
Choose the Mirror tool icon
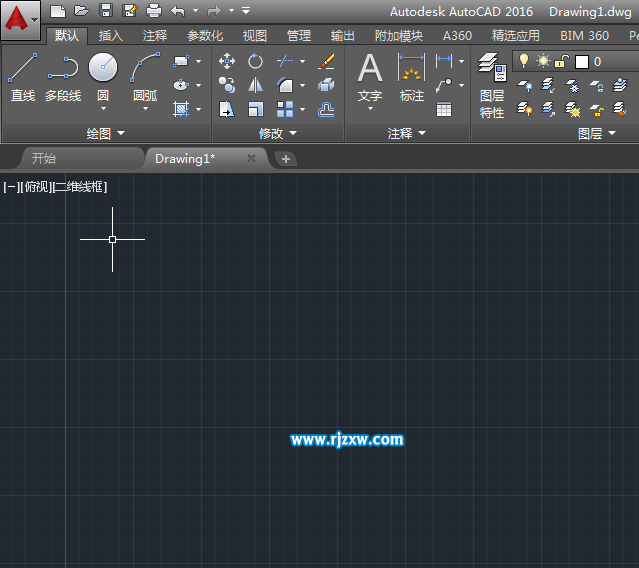pos(255,86)
